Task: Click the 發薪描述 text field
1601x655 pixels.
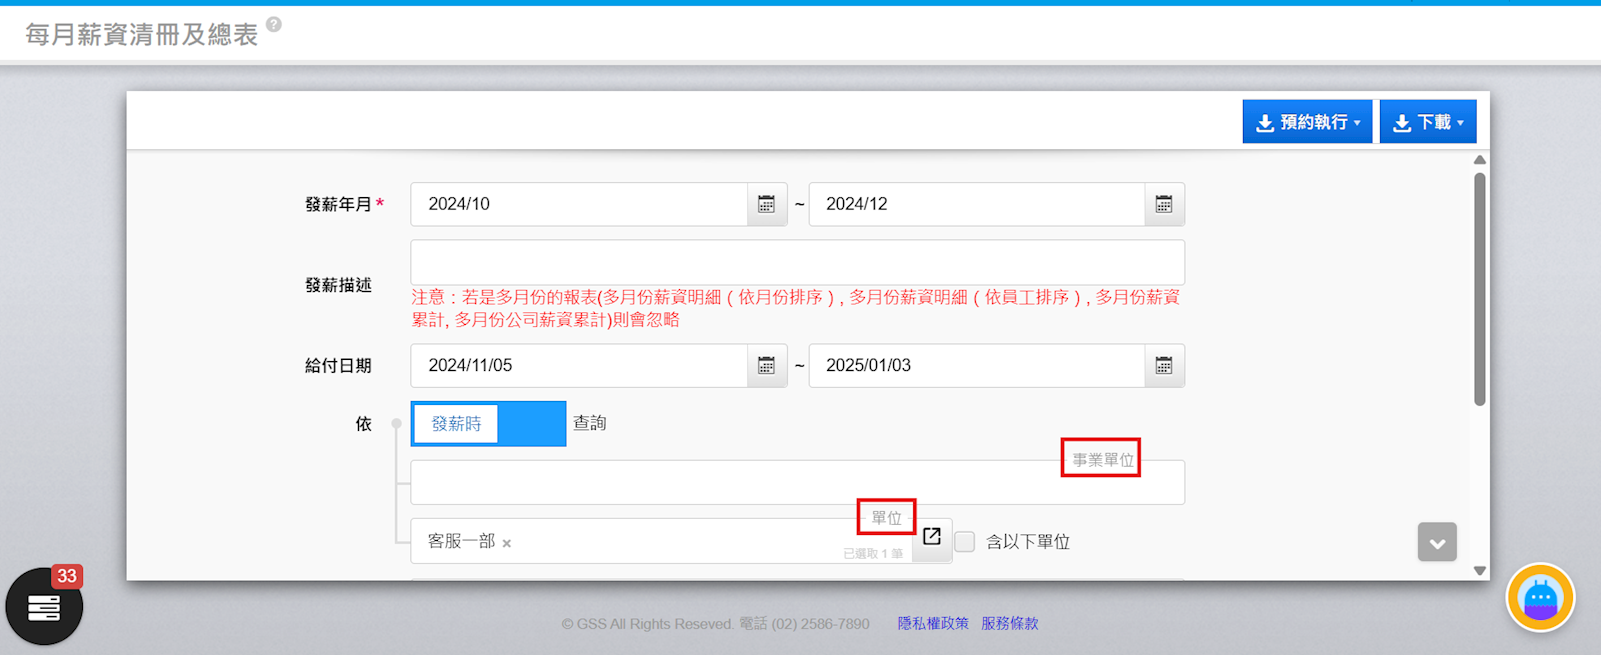Action: pyautogui.click(x=797, y=262)
